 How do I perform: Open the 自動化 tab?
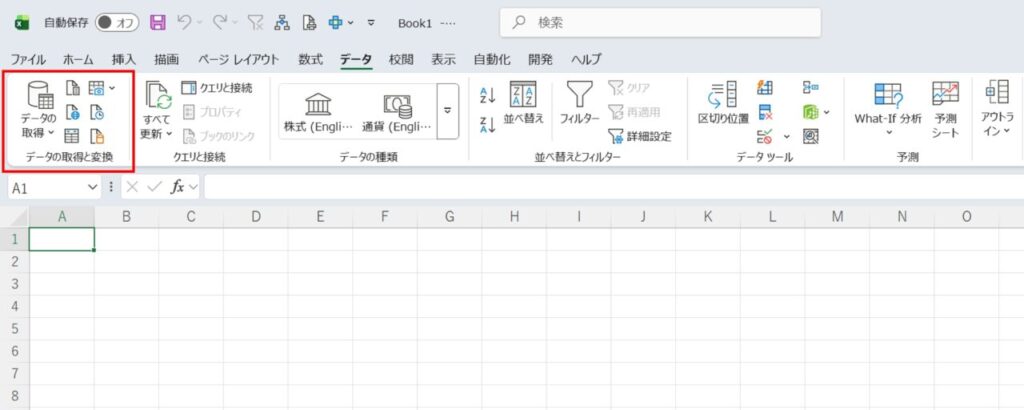coord(492,59)
